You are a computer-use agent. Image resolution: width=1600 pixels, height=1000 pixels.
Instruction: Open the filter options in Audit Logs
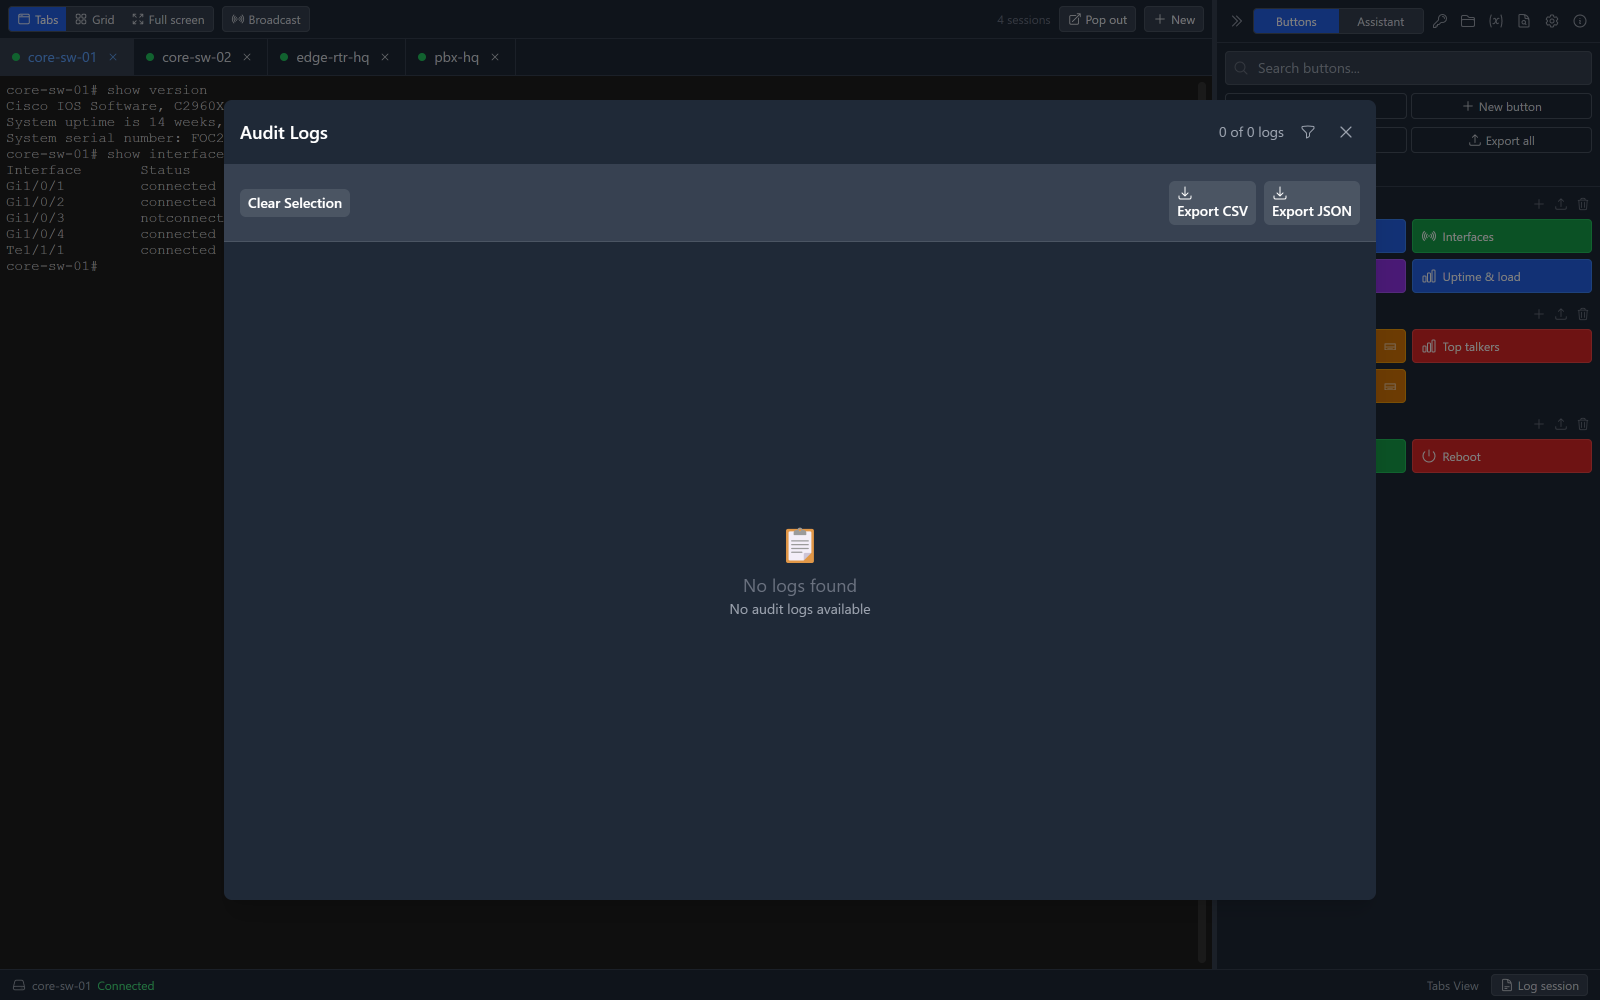tap(1308, 132)
